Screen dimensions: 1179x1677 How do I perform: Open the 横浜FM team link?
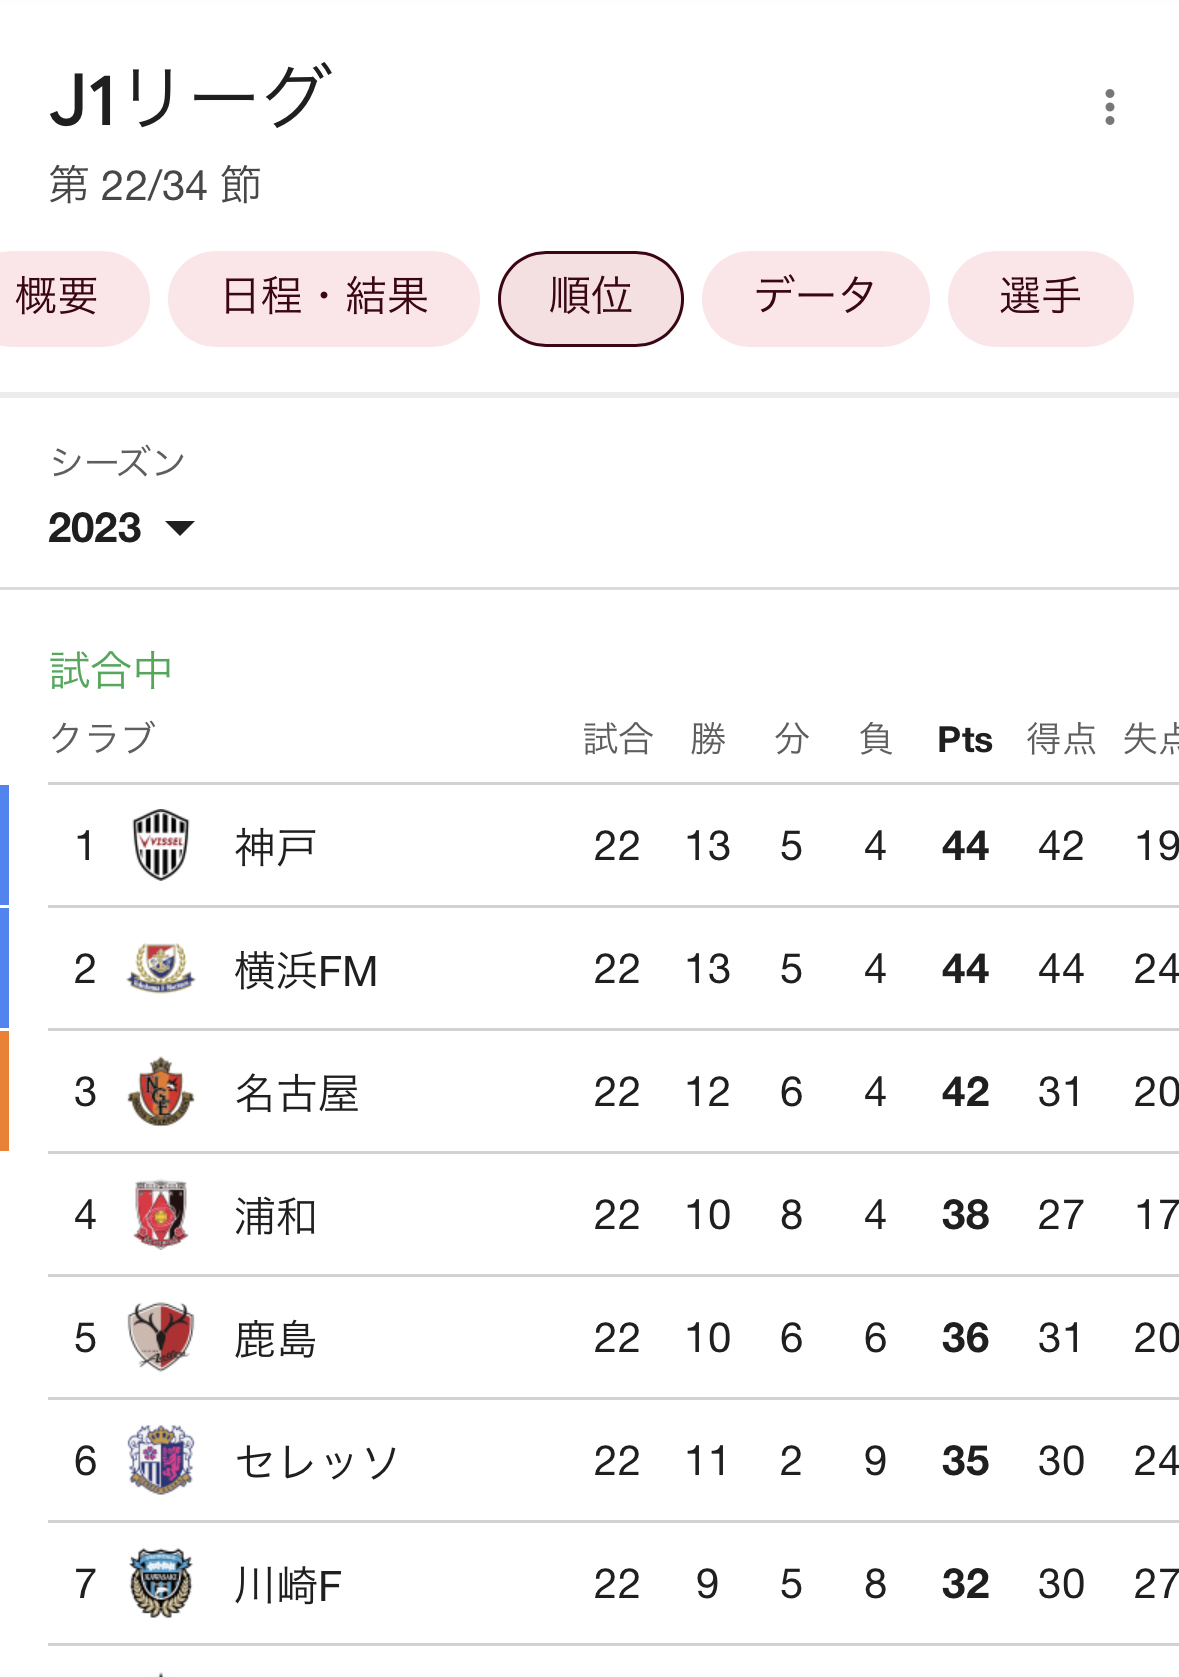(306, 970)
